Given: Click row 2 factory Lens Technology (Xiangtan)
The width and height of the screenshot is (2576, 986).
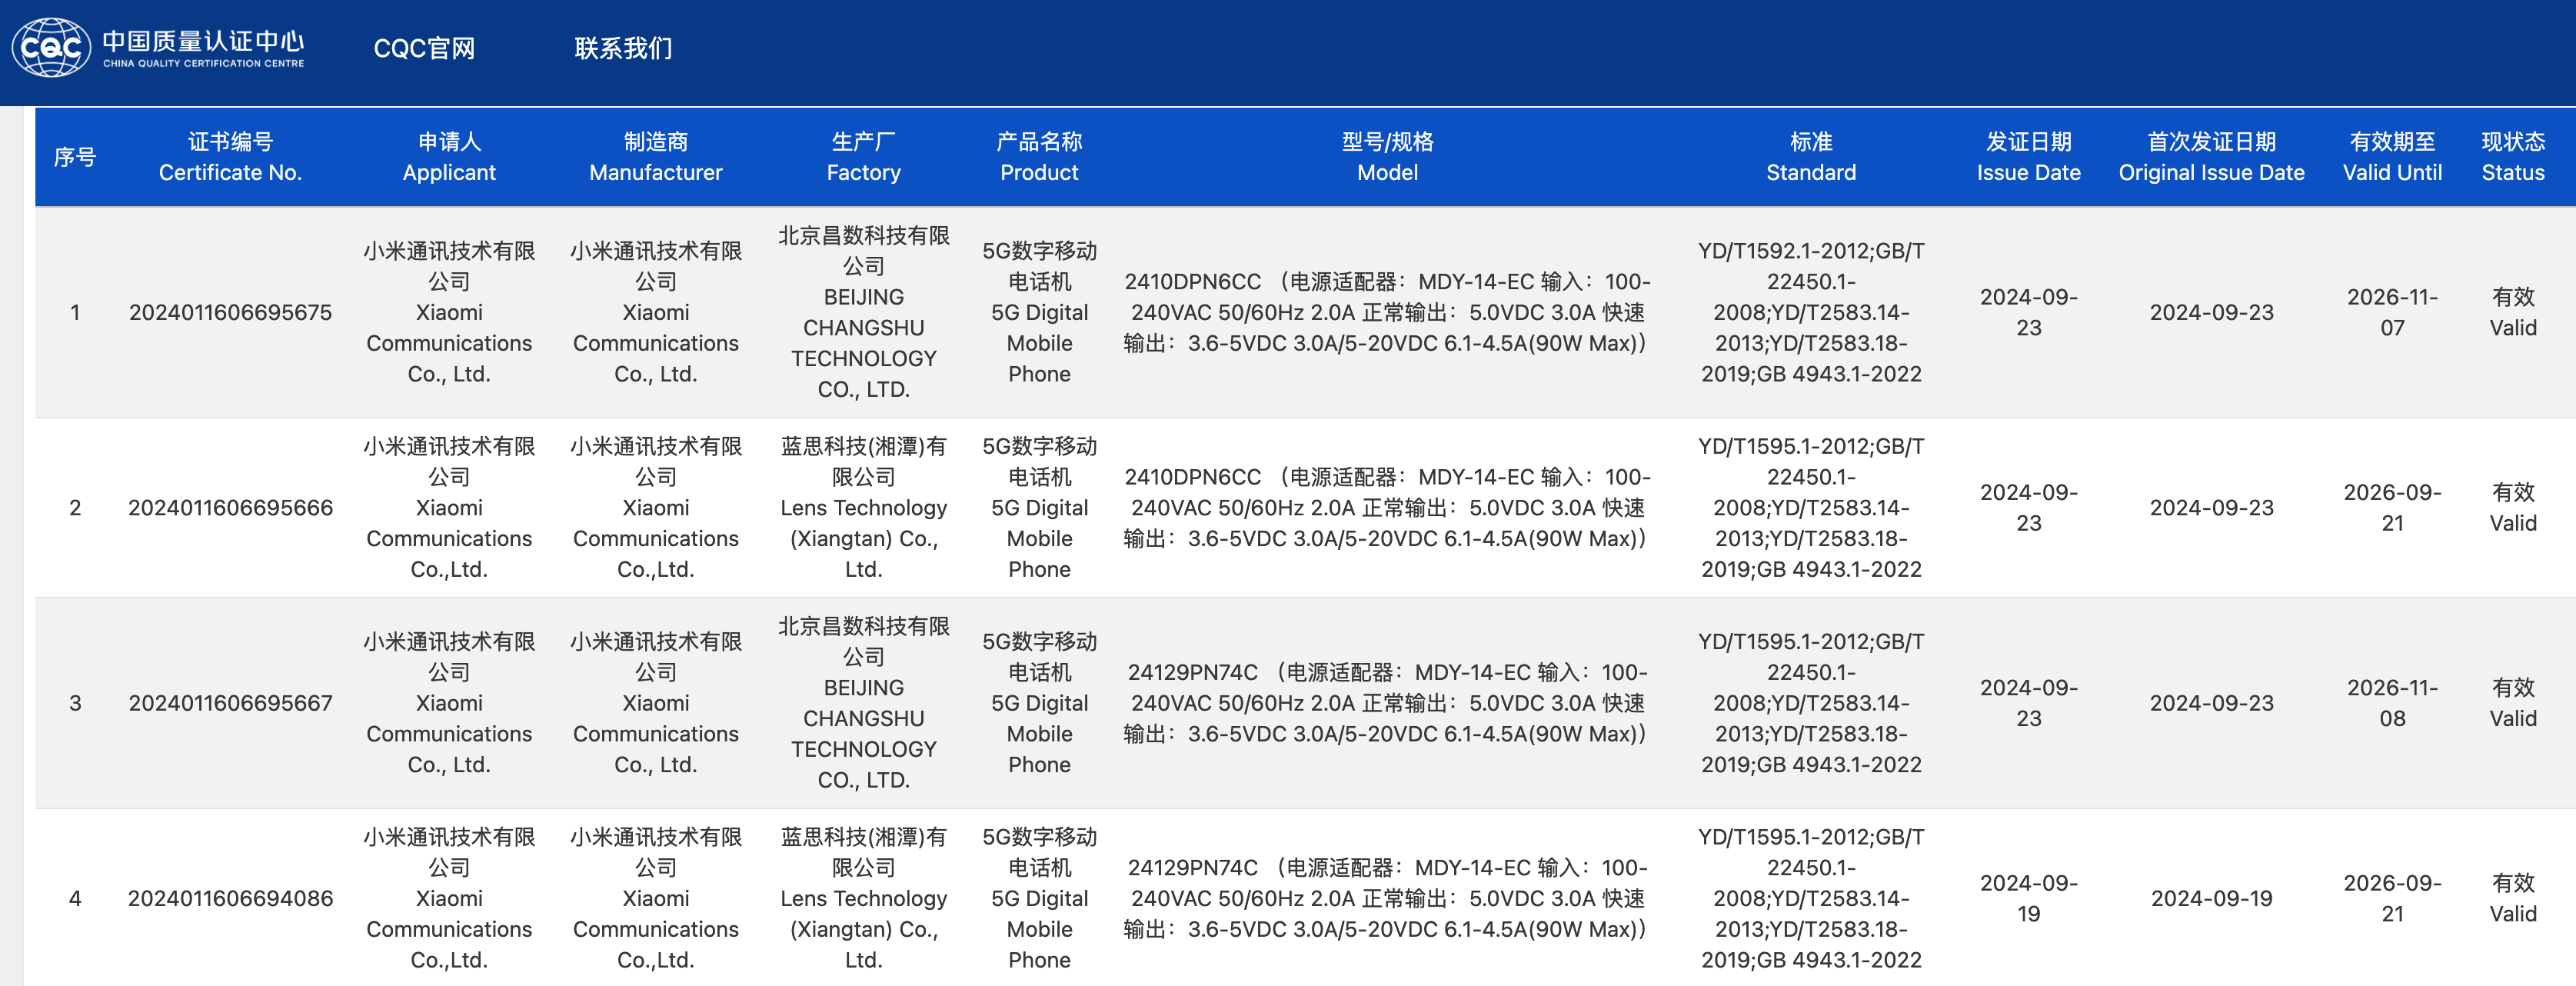Looking at the screenshot, I should pos(864,508).
